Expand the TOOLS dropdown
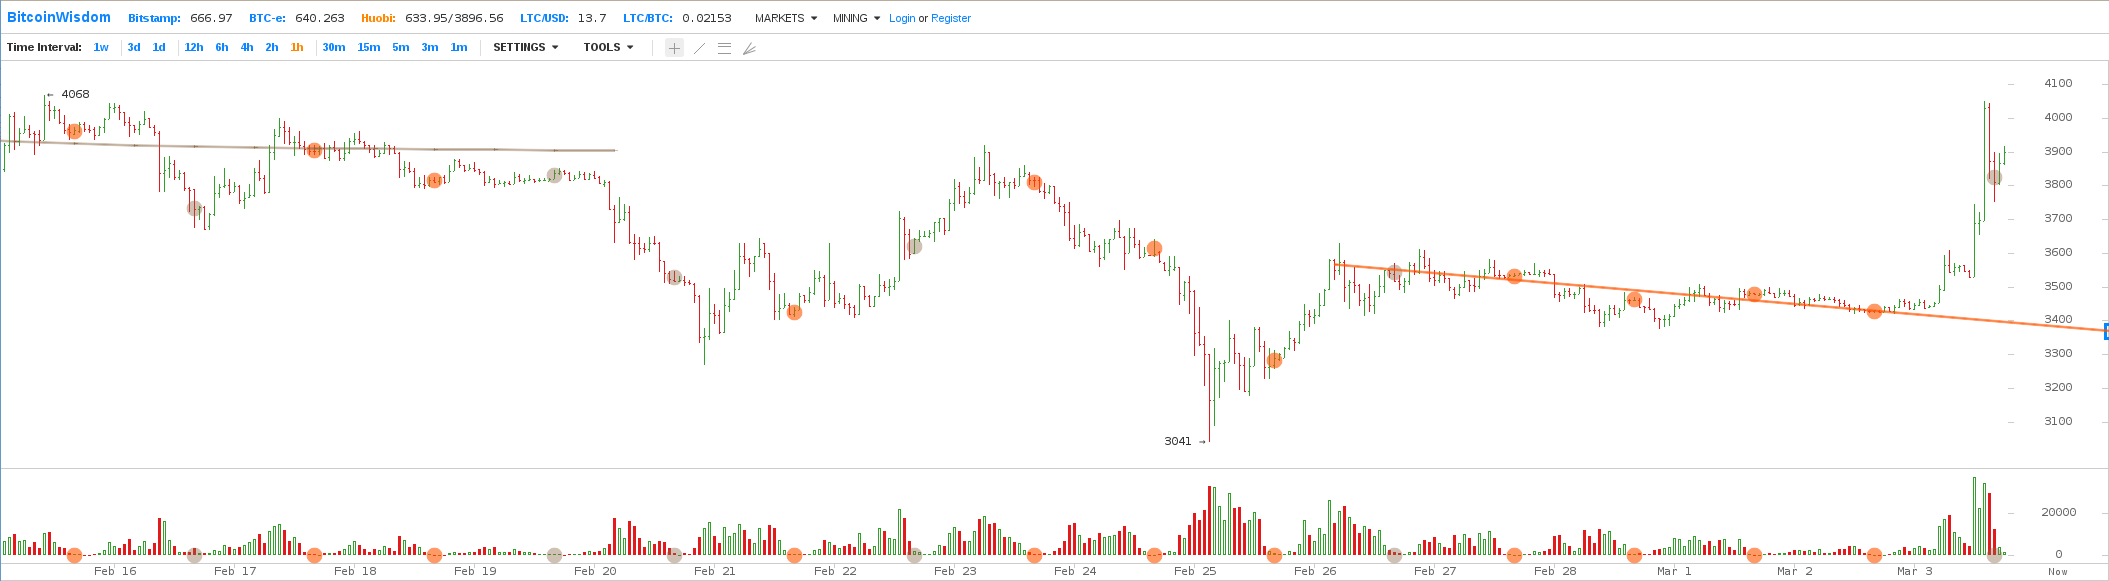 point(608,47)
